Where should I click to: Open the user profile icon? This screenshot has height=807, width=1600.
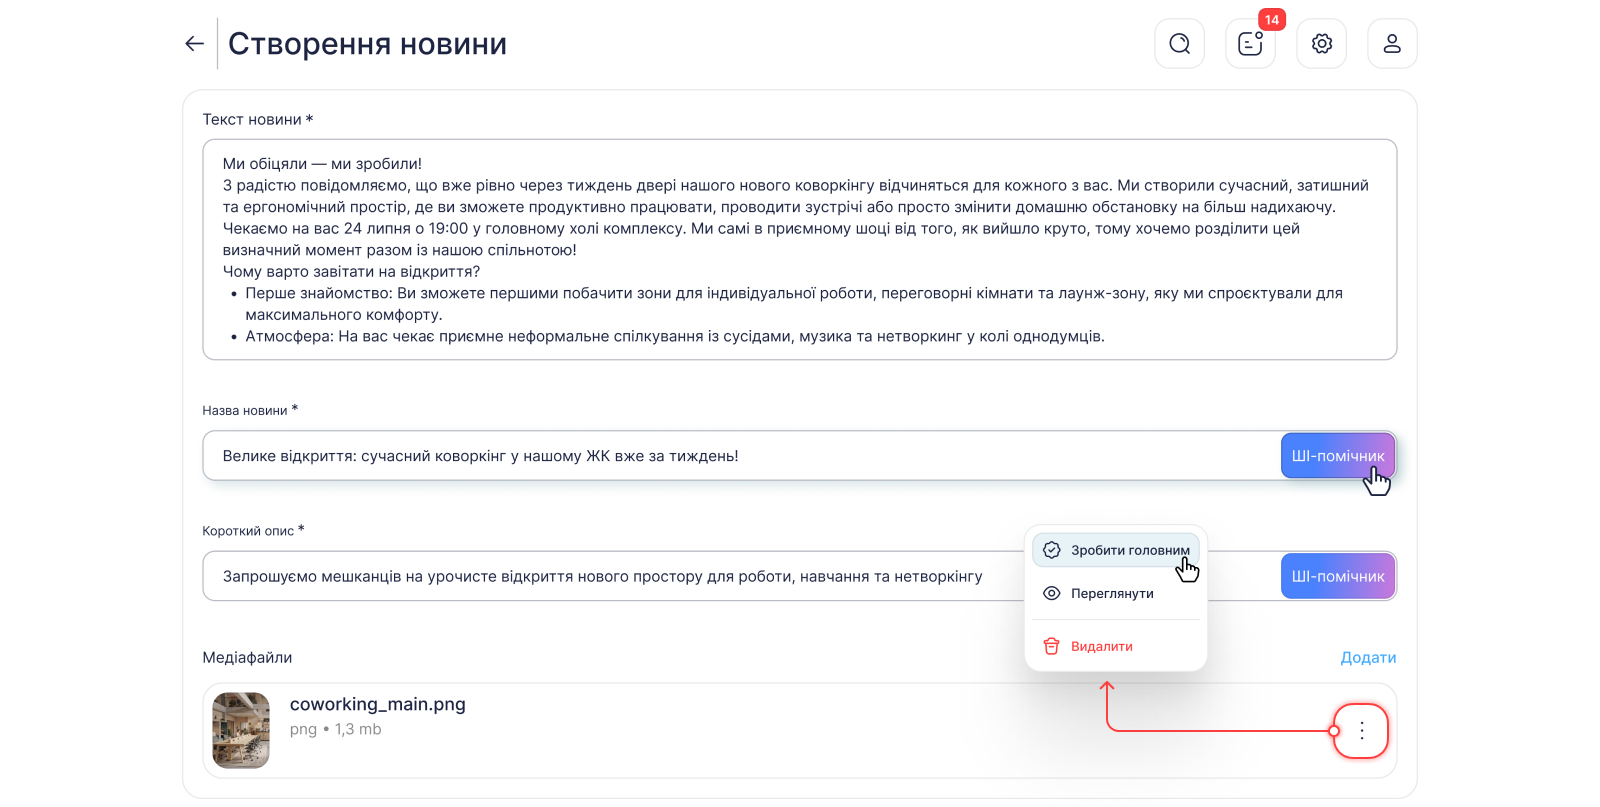point(1392,44)
